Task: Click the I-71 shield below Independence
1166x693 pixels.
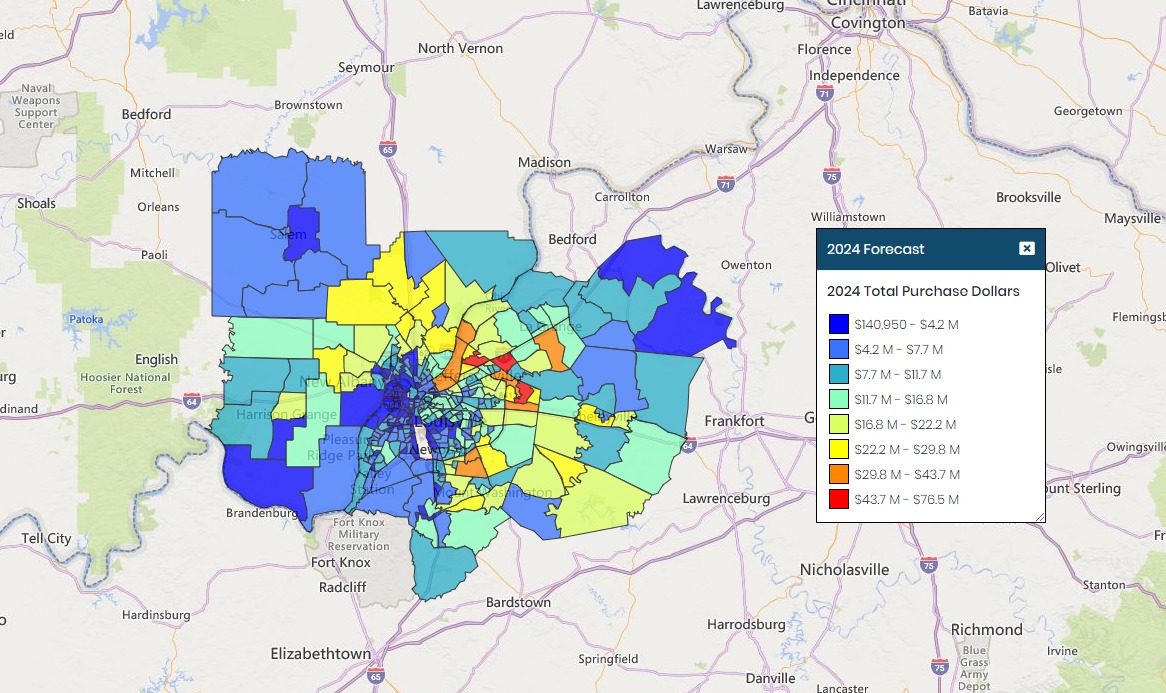Action: tap(824, 93)
